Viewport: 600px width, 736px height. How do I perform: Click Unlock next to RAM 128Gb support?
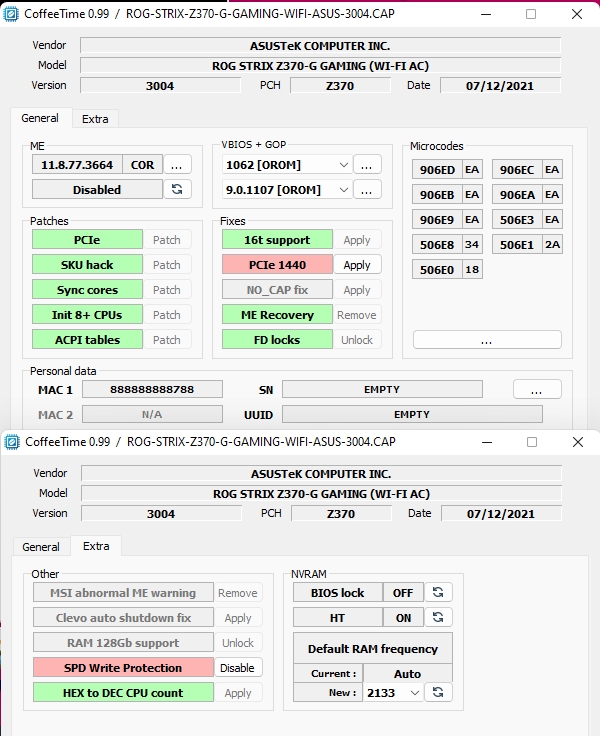coord(238,643)
